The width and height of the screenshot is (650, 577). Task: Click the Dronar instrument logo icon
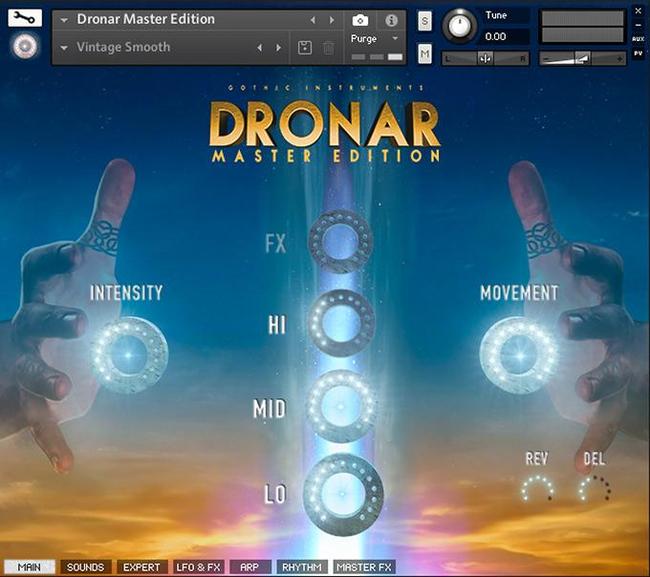pos(25,46)
